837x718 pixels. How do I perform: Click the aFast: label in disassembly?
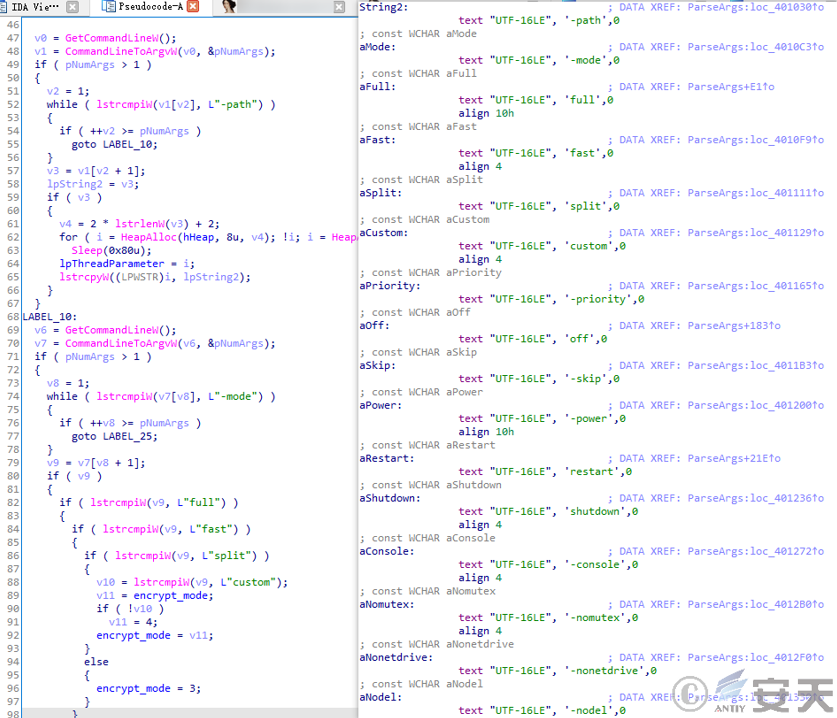click(377, 140)
